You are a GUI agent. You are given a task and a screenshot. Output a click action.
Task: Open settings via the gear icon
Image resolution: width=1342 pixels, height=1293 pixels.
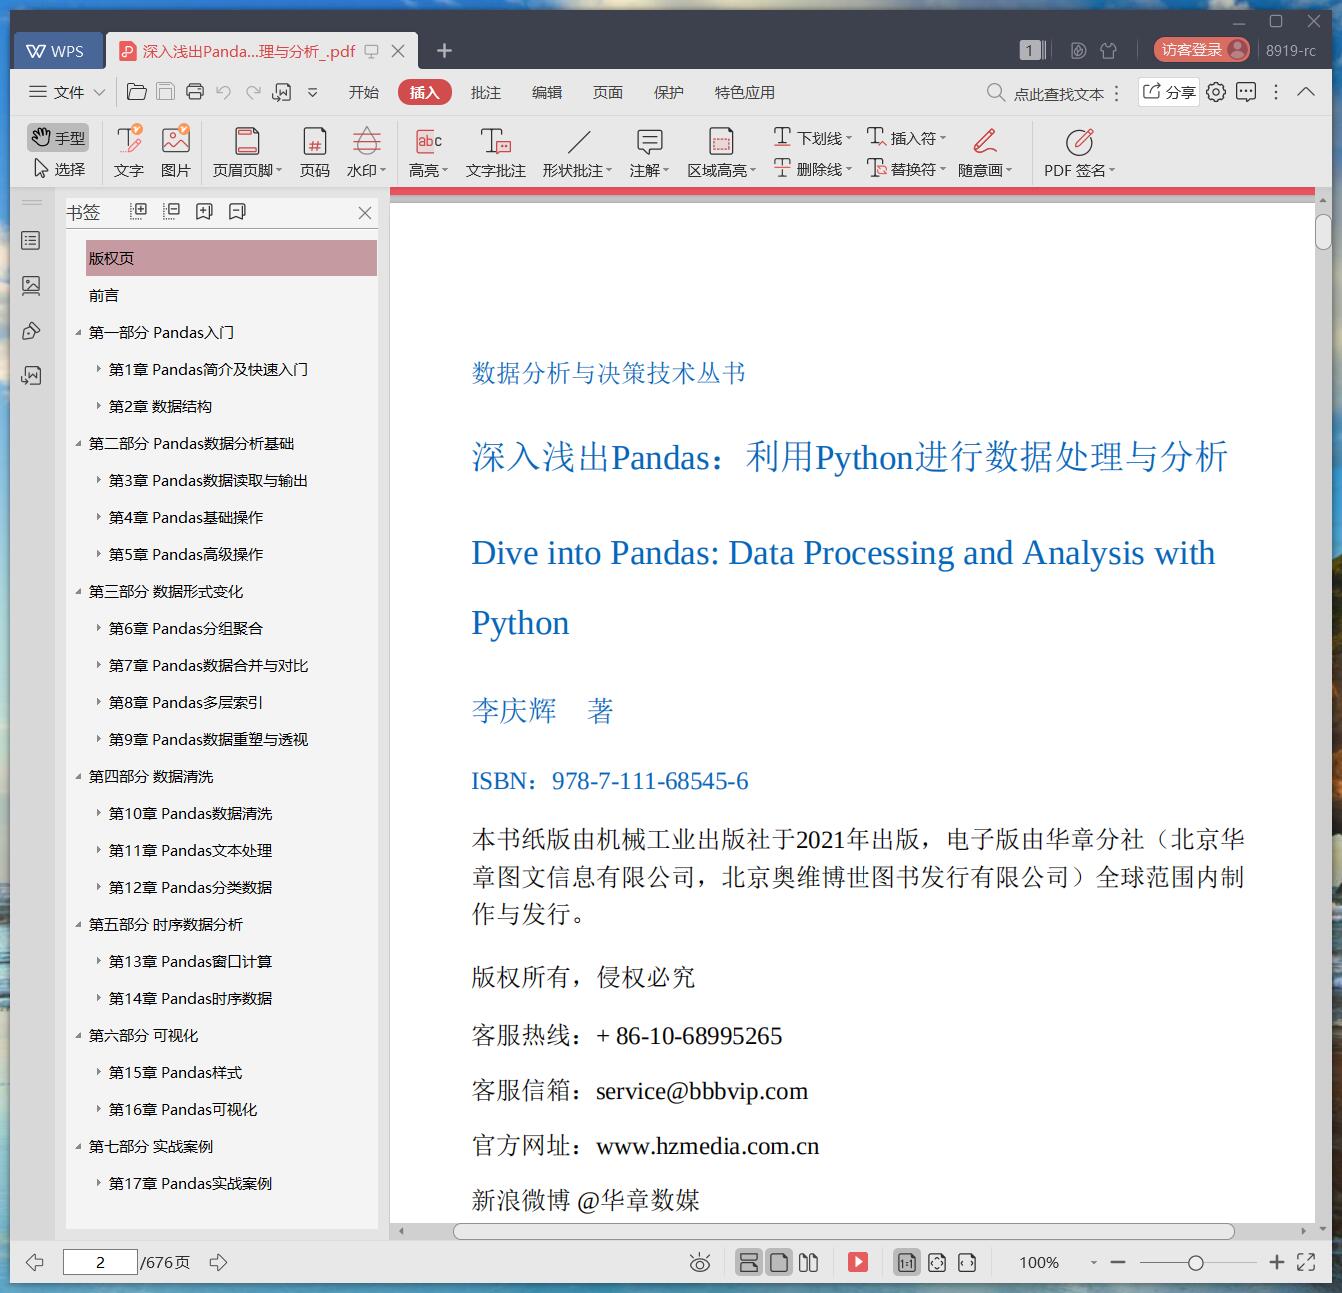pos(1216,92)
